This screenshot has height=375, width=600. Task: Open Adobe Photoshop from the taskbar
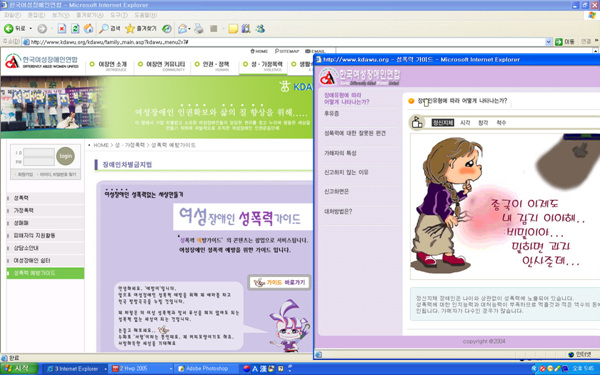tap(205, 369)
